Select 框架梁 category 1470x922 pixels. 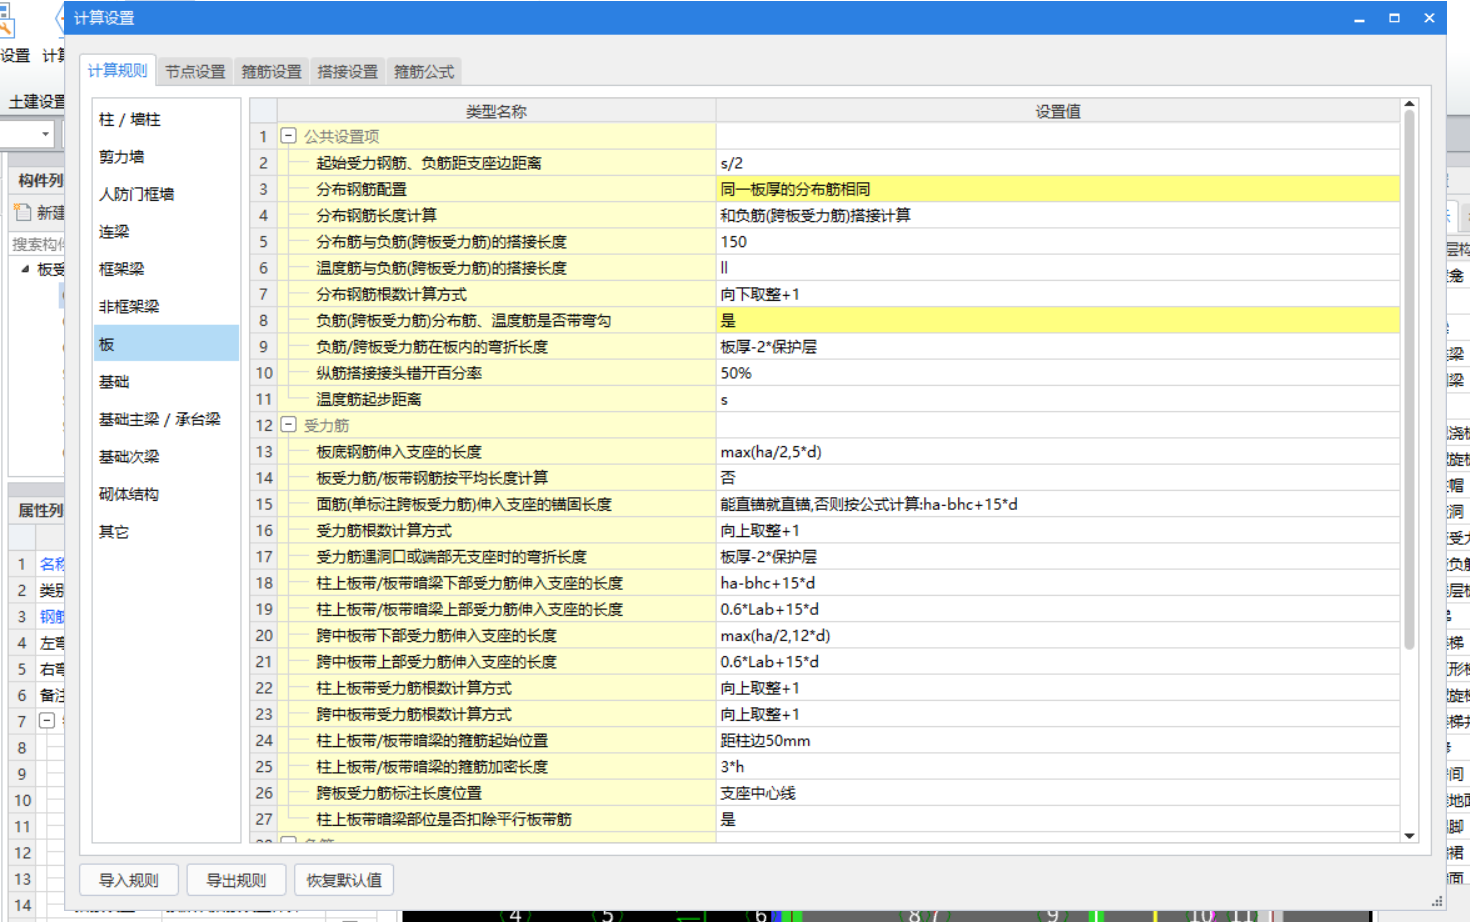166,269
